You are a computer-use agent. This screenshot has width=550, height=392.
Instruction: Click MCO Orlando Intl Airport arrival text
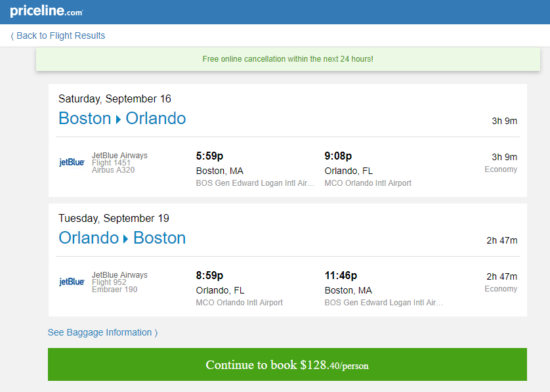368,183
